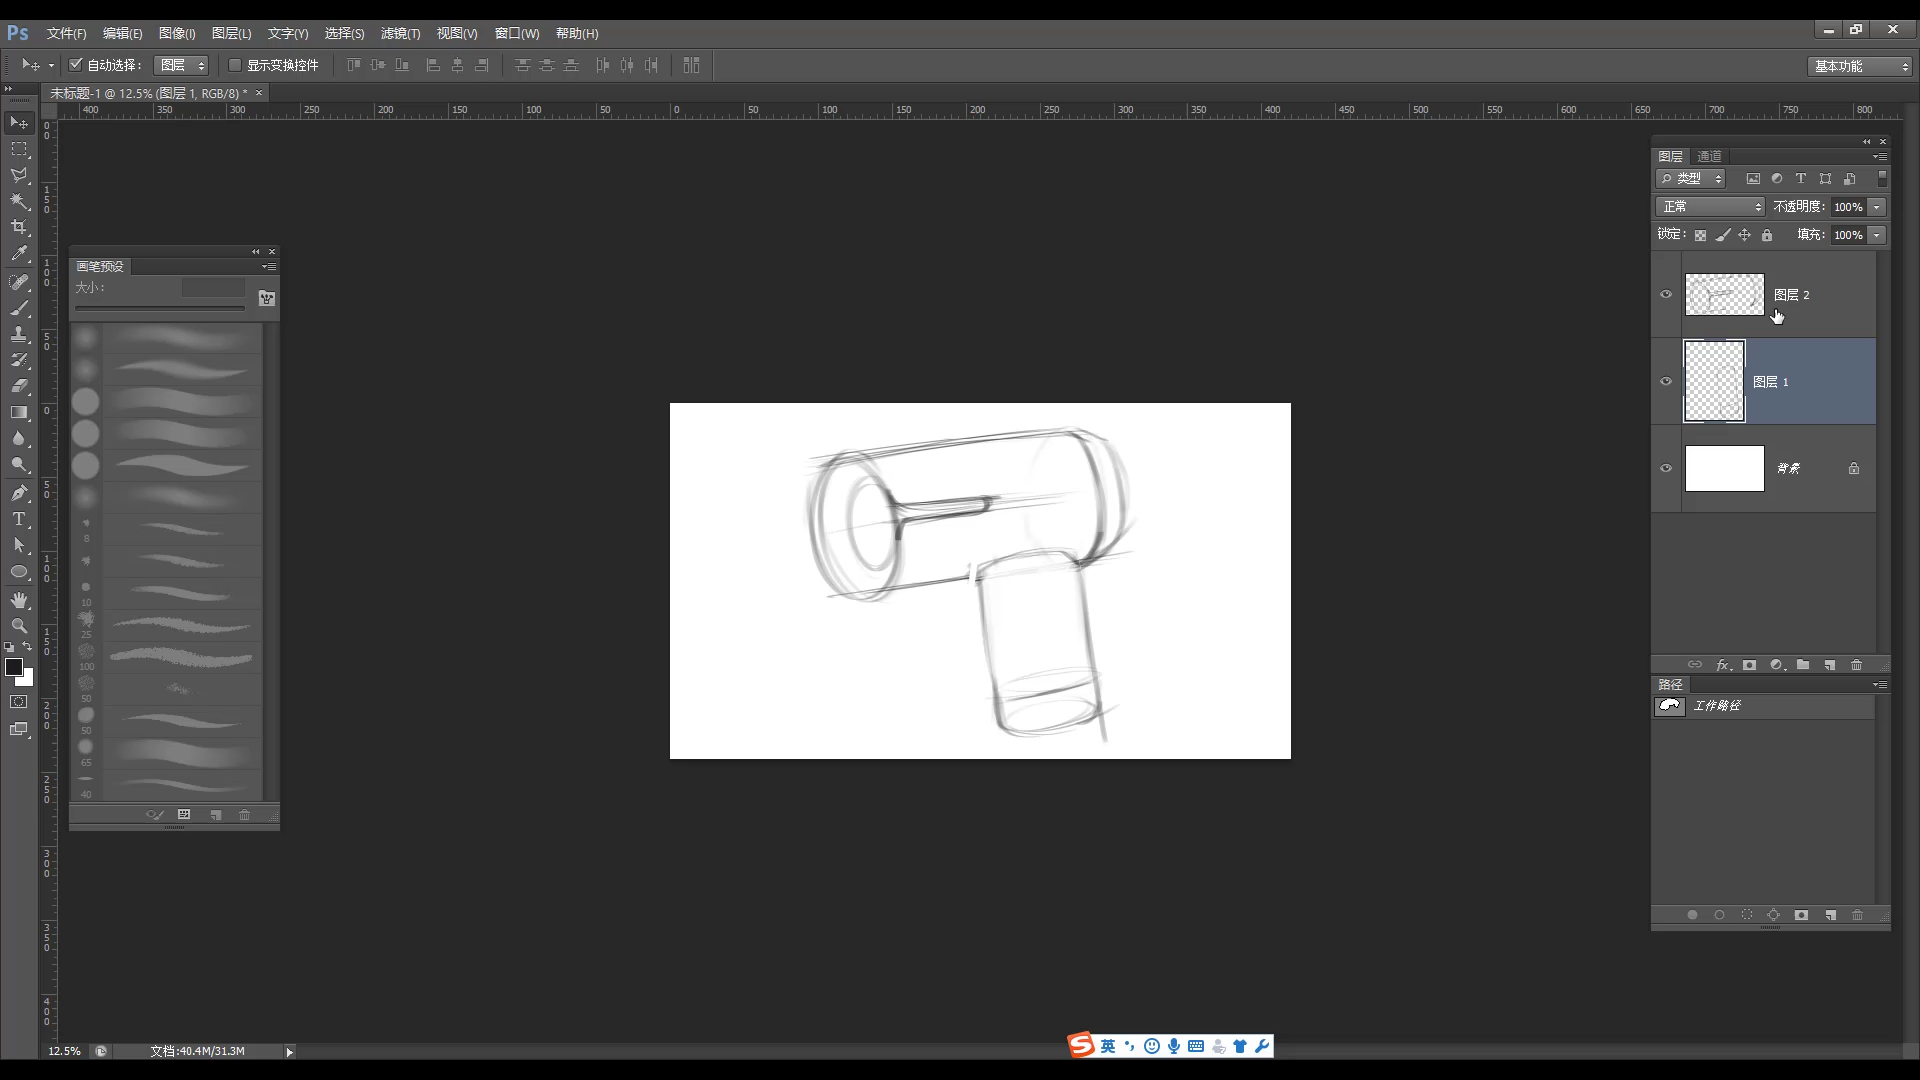Image resolution: width=1920 pixels, height=1080 pixels.
Task: Select the Zoom tool
Action: coord(19,626)
